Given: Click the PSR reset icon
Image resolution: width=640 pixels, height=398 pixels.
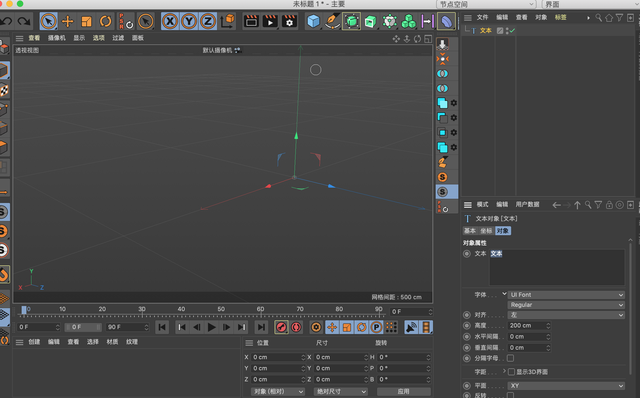Looking at the screenshot, I should click(126, 21).
